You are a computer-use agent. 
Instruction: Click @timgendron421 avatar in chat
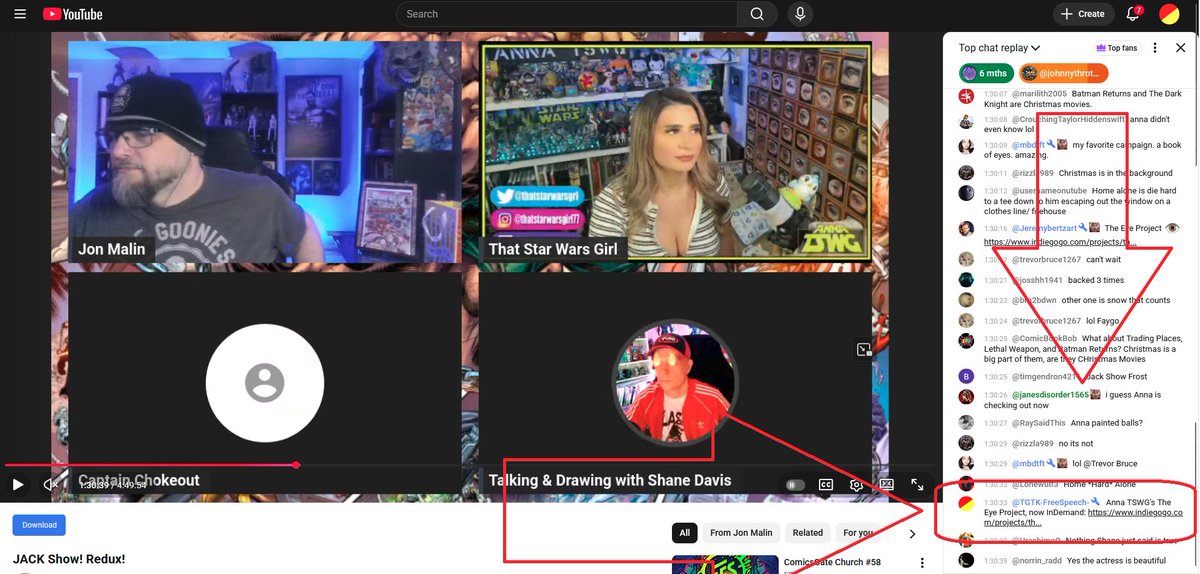967,376
